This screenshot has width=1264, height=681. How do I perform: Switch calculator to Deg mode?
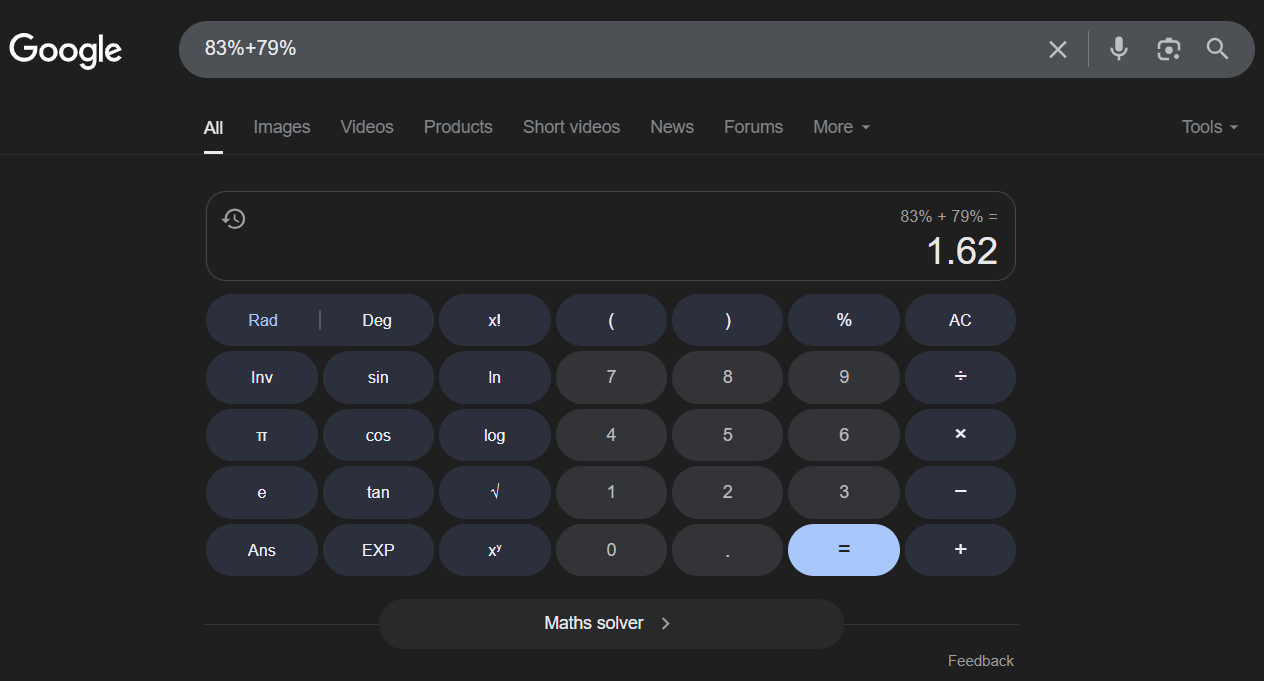[377, 320]
